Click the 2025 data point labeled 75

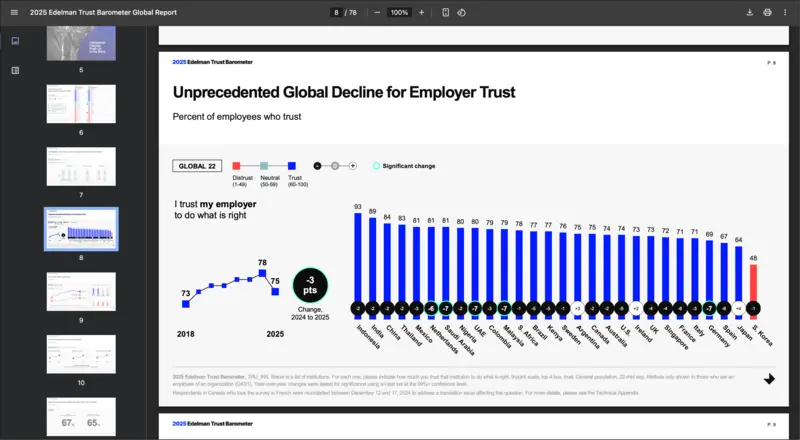click(275, 291)
